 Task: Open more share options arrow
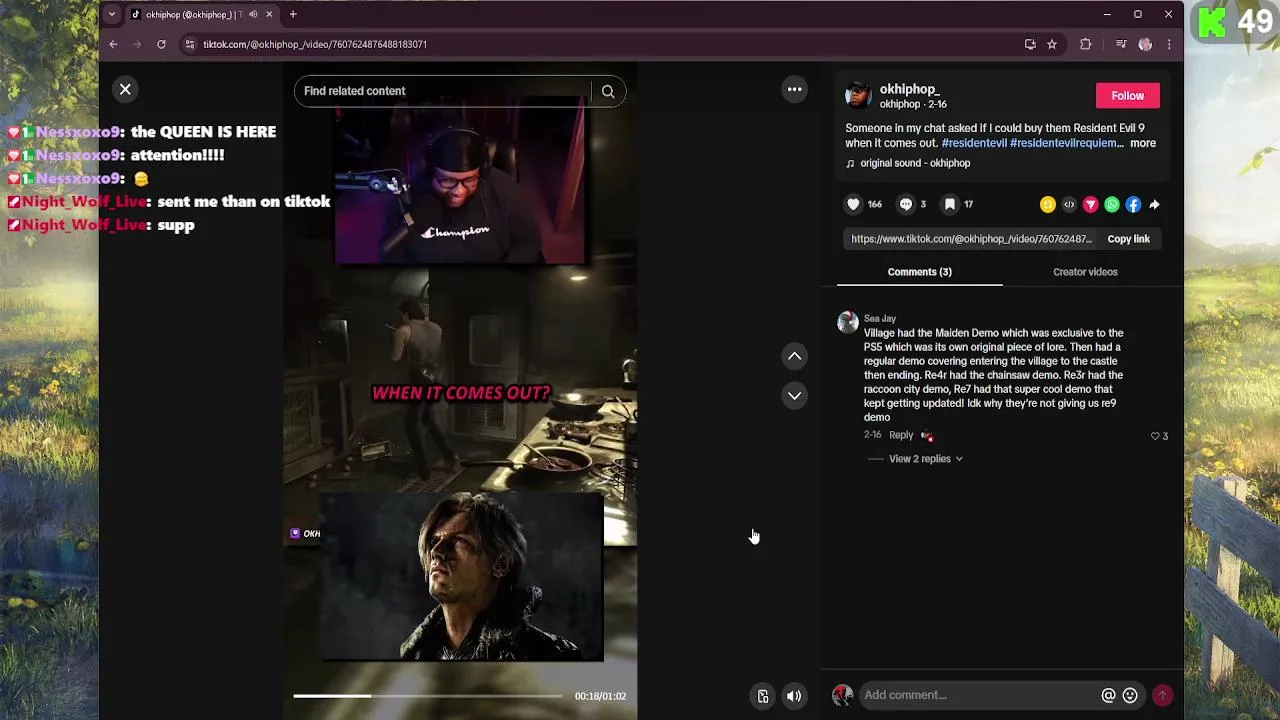tap(1154, 204)
